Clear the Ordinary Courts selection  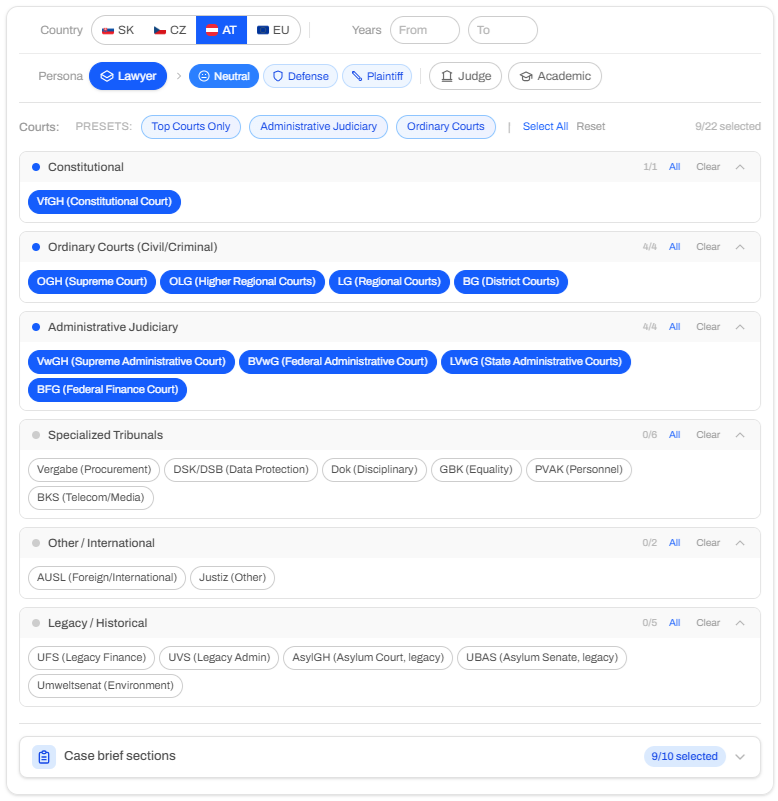pyautogui.click(x=708, y=246)
